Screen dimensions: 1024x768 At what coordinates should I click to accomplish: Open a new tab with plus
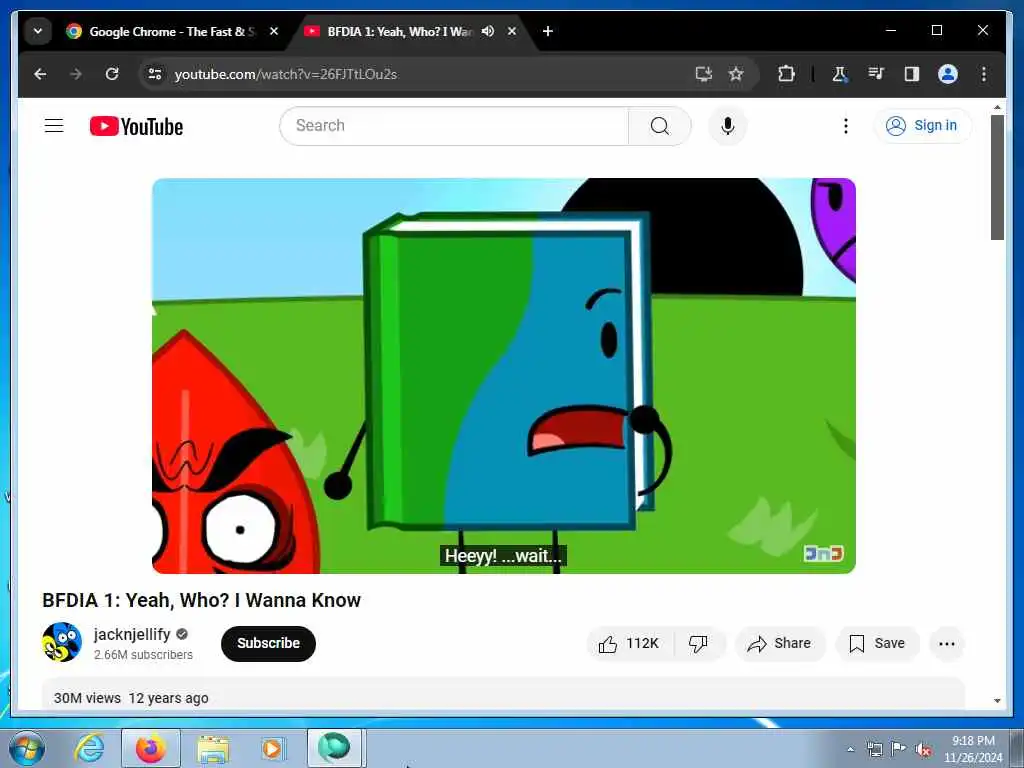548,31
